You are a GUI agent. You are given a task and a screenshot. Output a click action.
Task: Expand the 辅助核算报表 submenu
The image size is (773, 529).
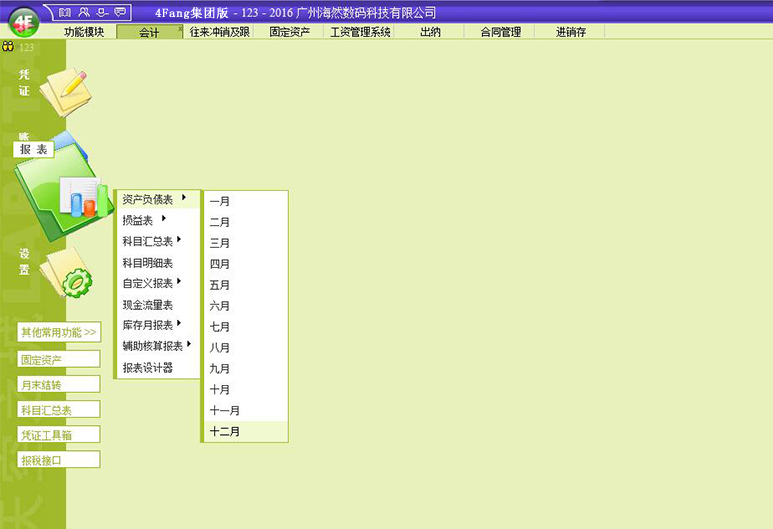tap(155, 346)
